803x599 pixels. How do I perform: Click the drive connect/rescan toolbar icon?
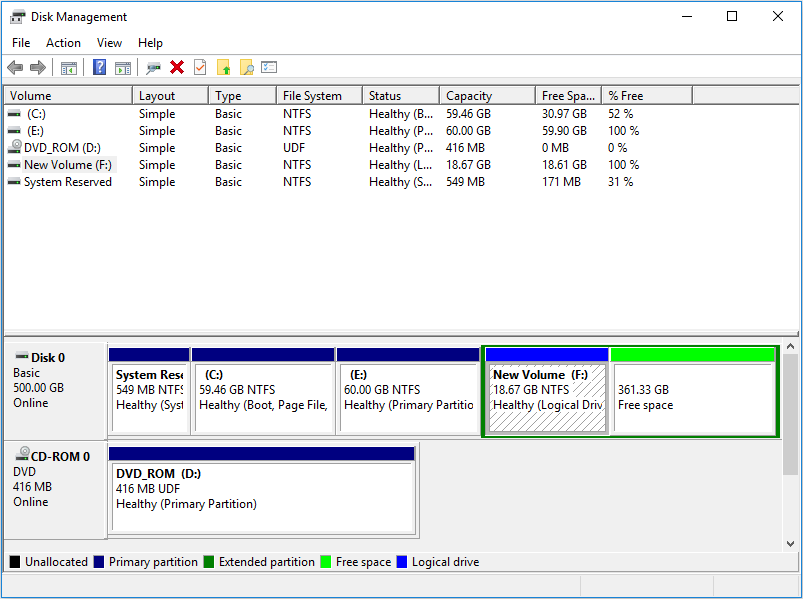point(153,68)
